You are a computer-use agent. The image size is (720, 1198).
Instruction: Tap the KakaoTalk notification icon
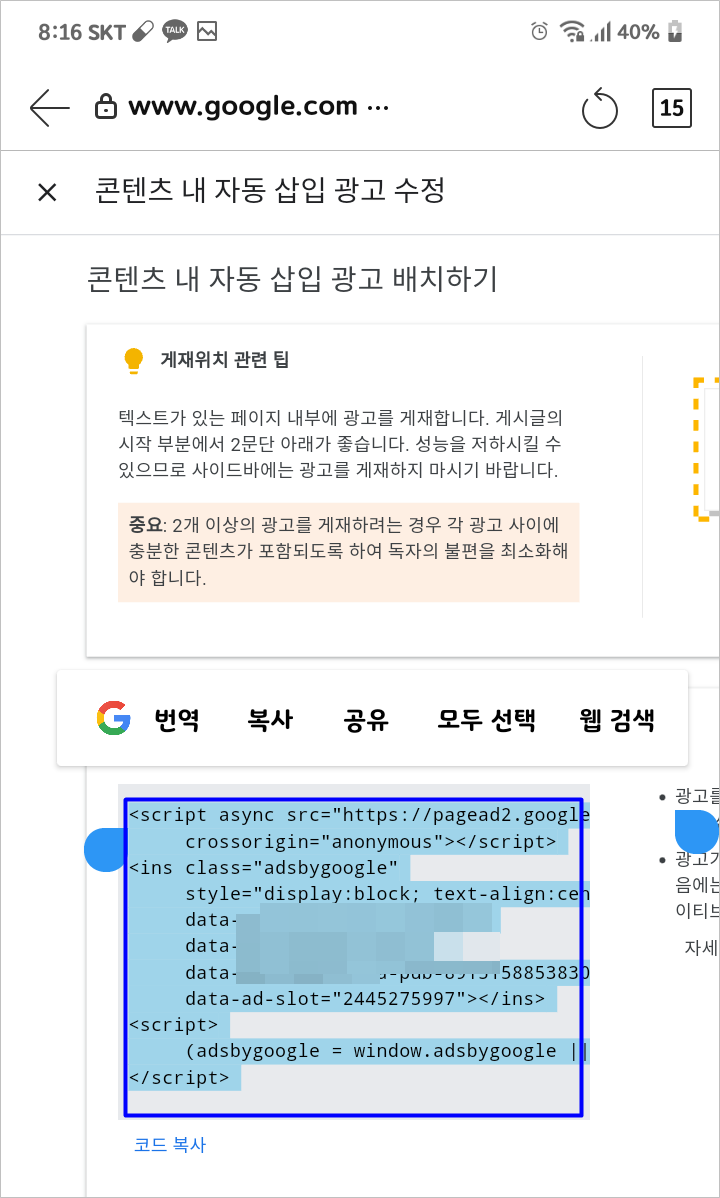tap(175, 31)
